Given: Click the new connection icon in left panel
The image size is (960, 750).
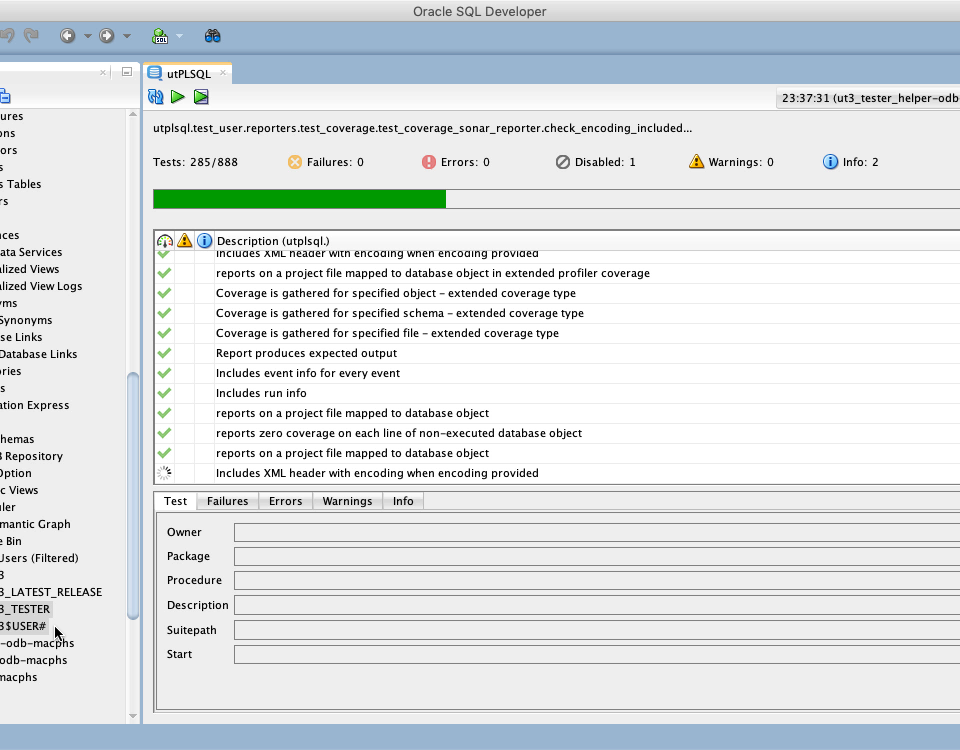Looking at the screenshot, I should click(5, 96).
